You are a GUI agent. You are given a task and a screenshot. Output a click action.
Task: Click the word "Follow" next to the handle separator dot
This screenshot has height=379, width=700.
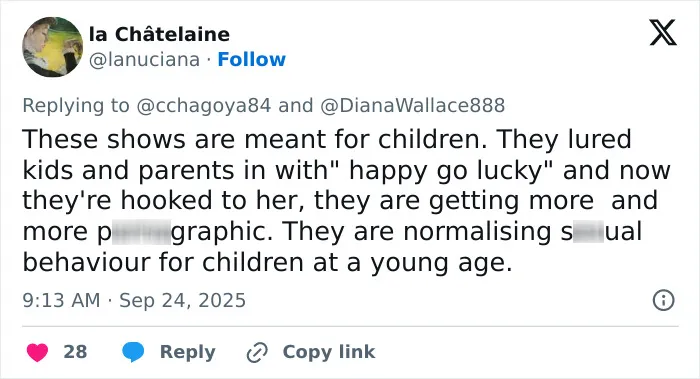251,59
